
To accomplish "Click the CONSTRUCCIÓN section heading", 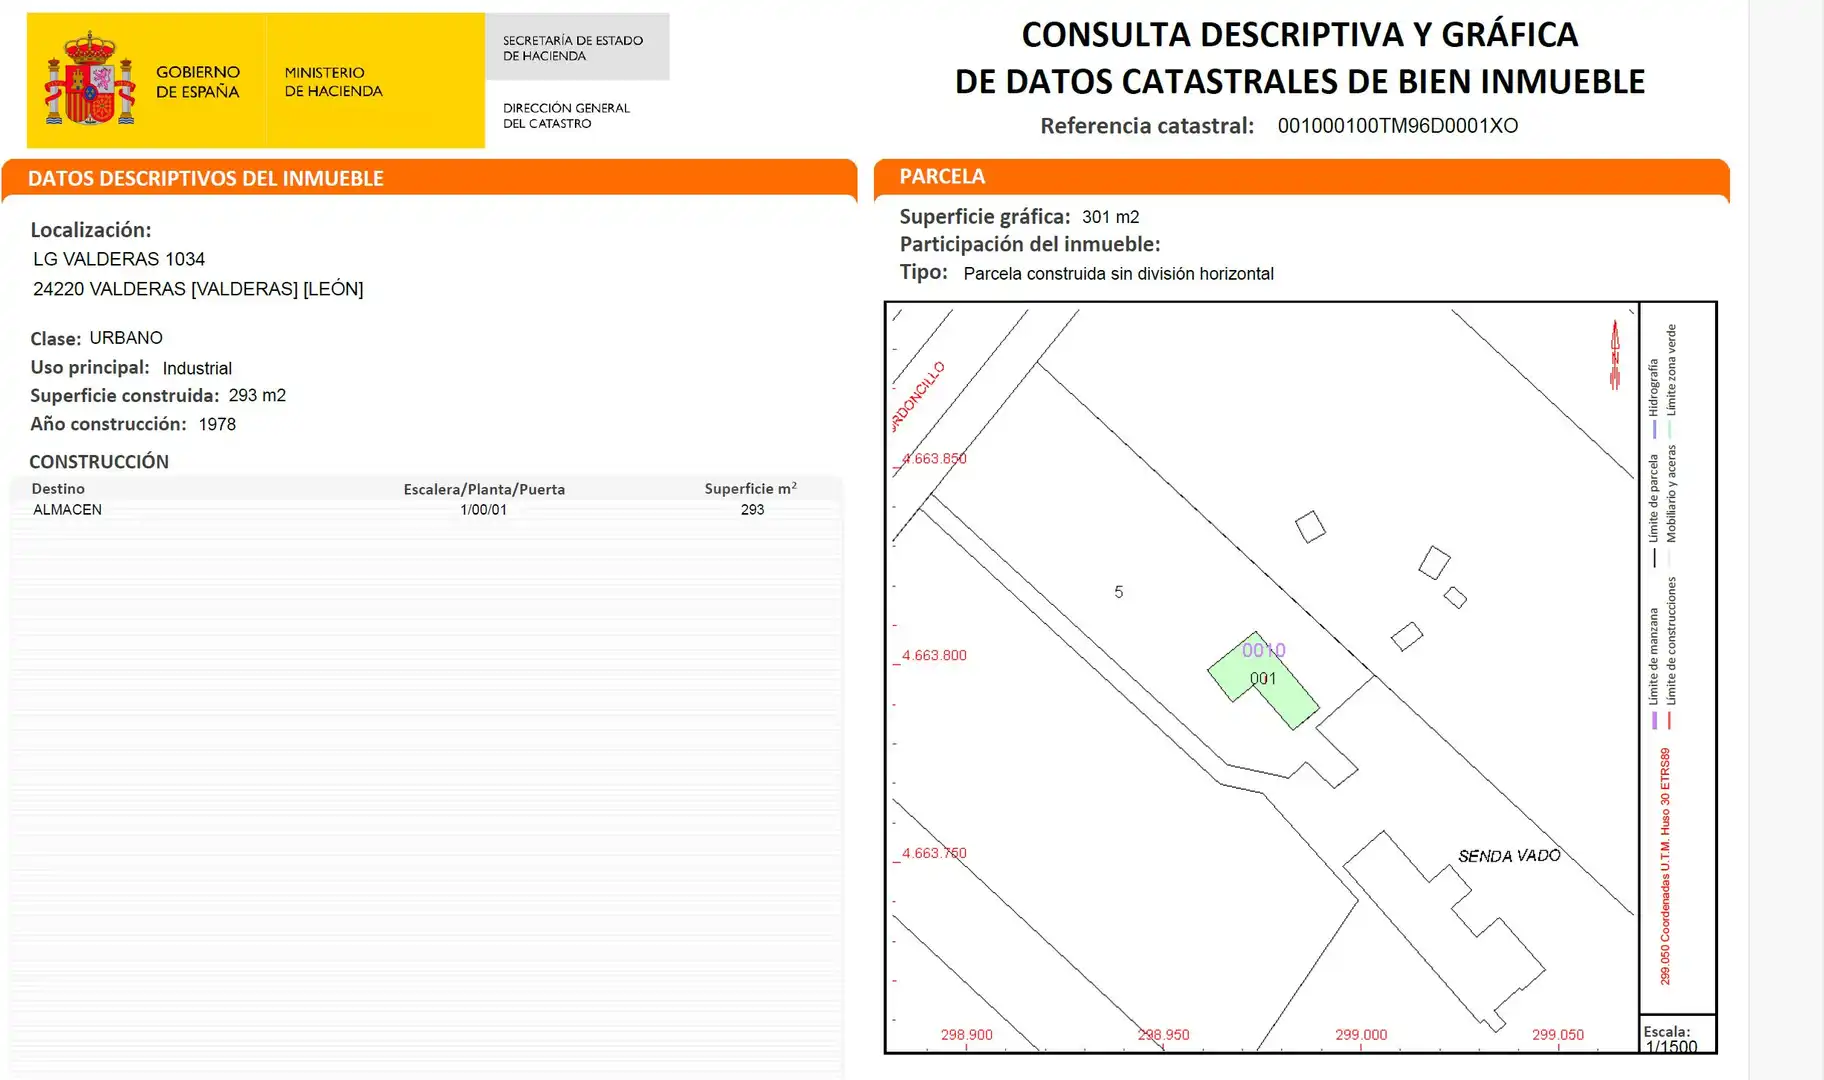I will (x=99, y=462).
